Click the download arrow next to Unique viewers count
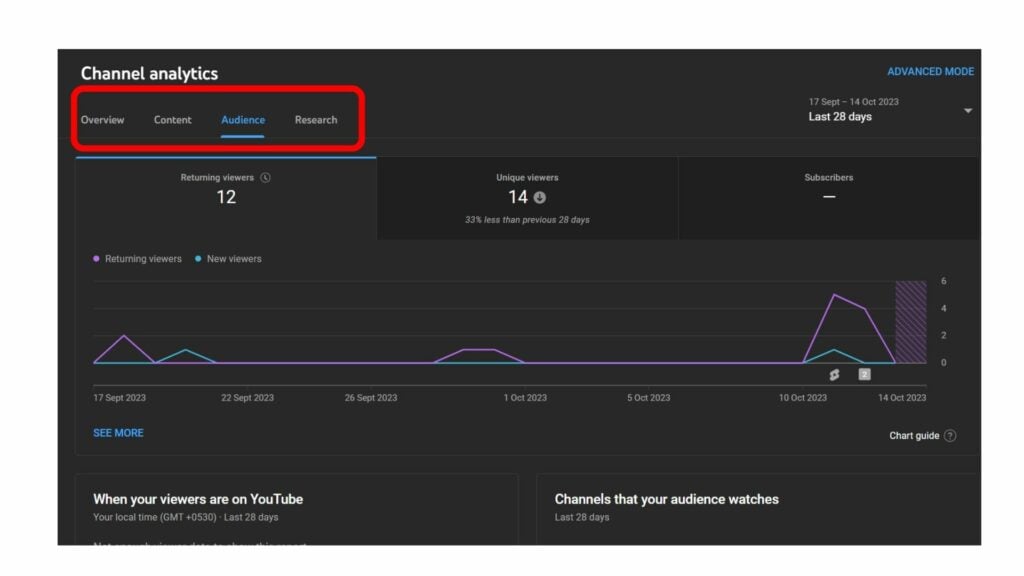Viewport: 1024px width, 576px height. [539, 197]
